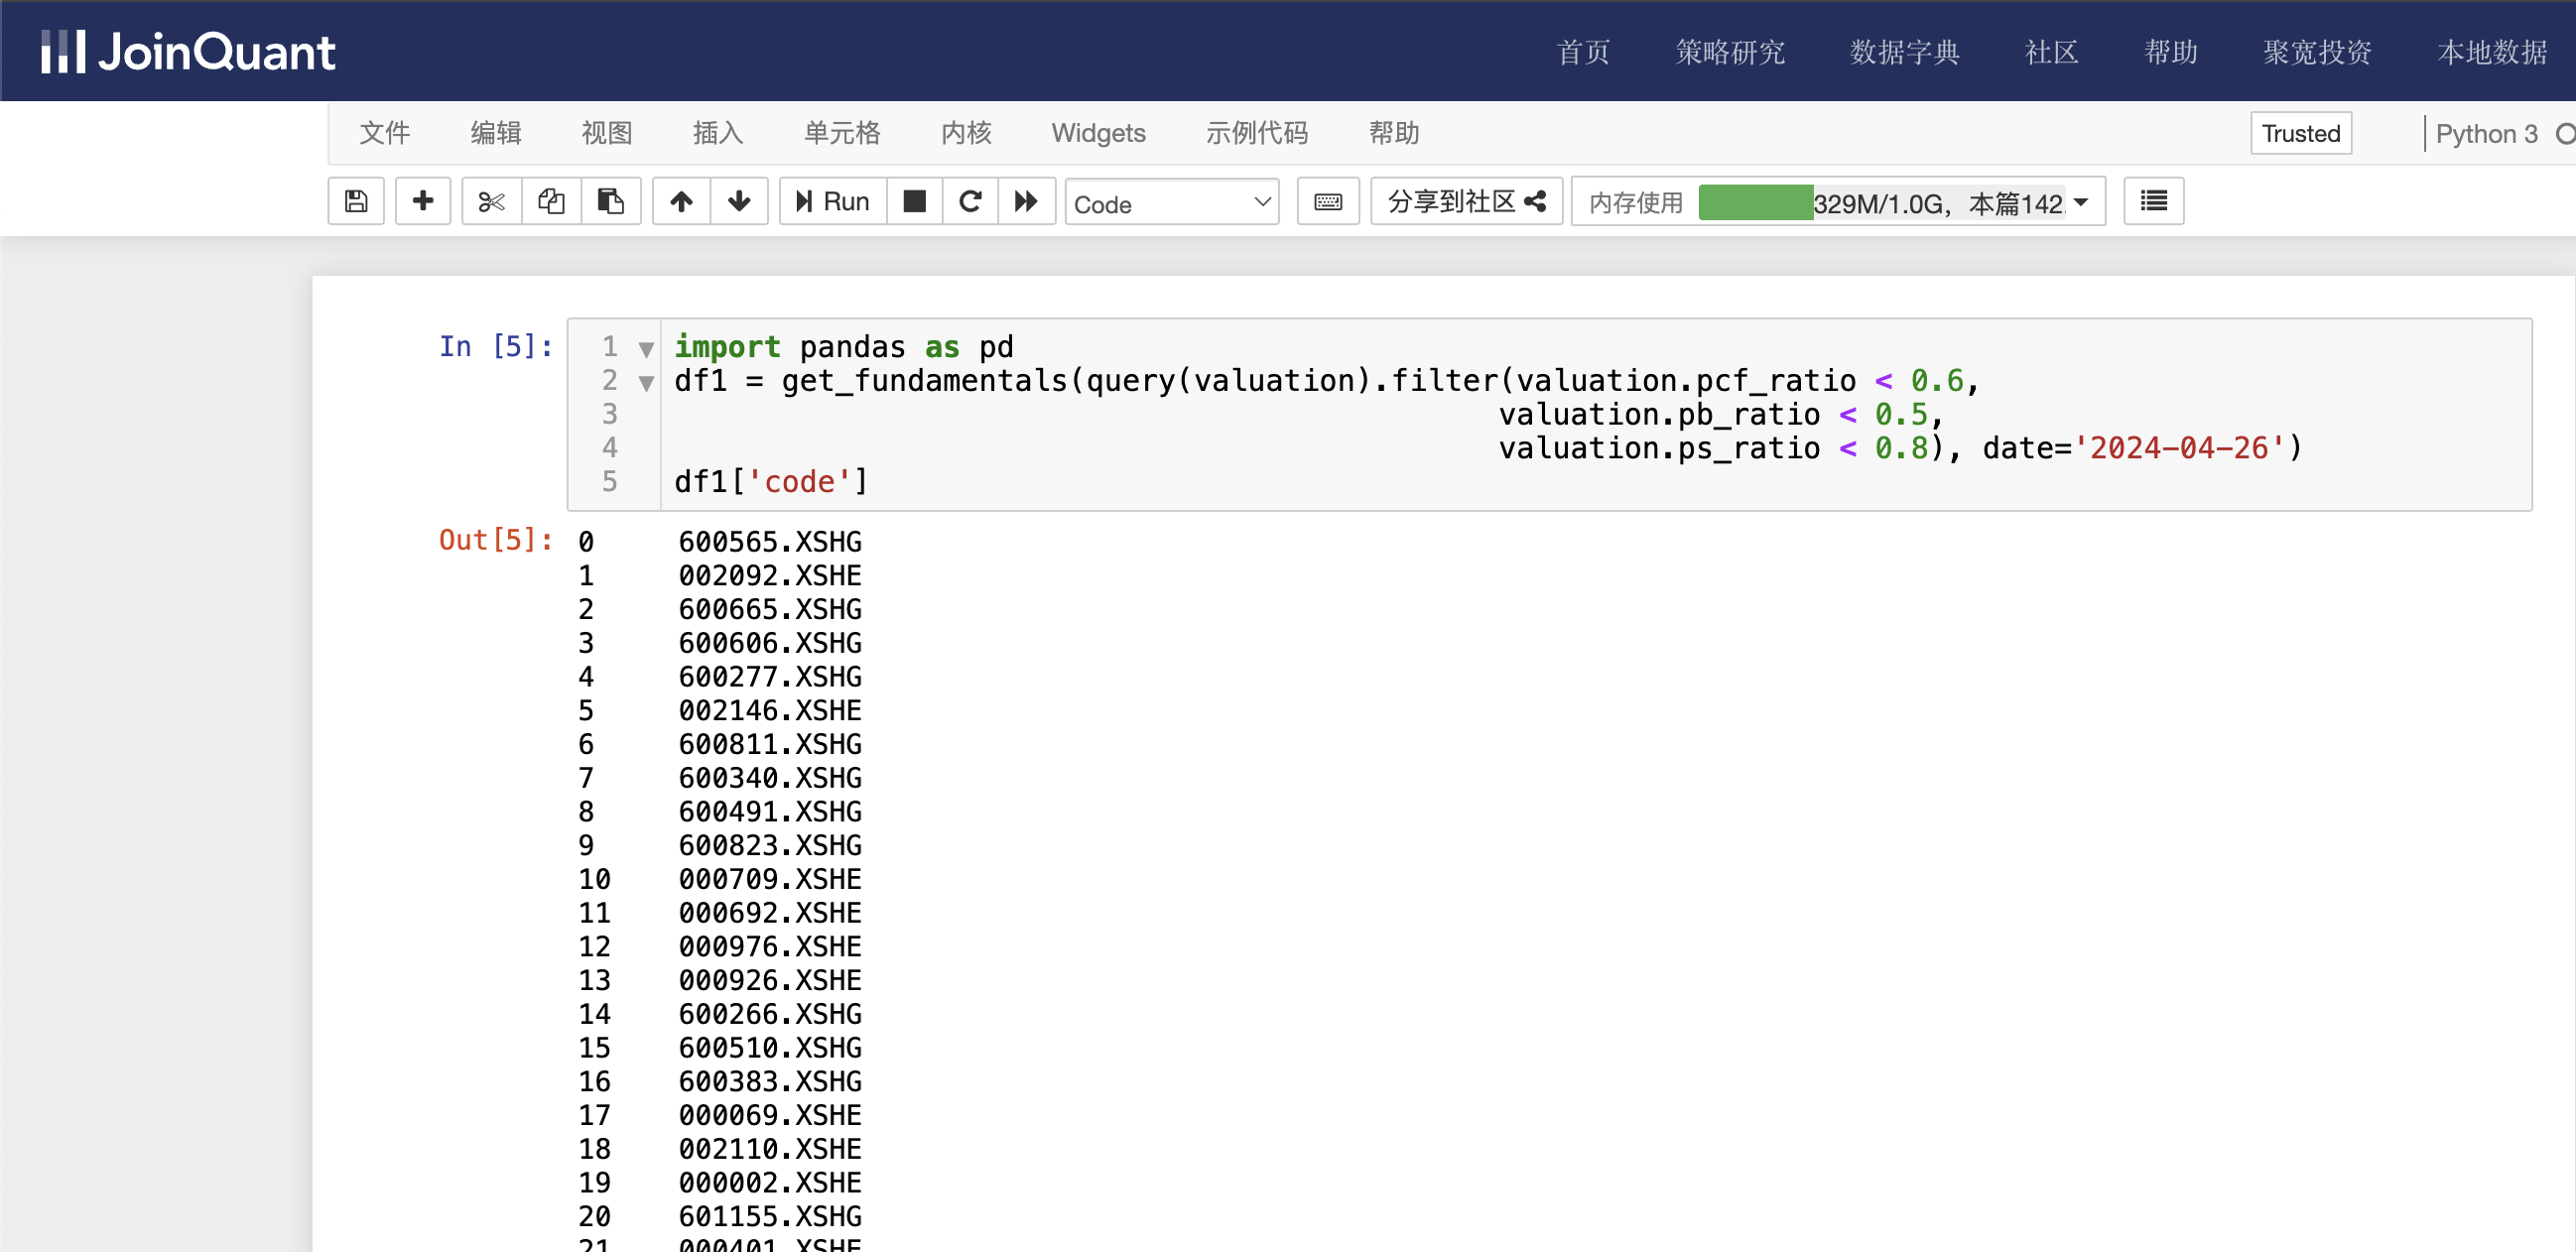Toggle the table of contents list icon
The width and height of the screenshot is (2576, 1252).
2153,202
